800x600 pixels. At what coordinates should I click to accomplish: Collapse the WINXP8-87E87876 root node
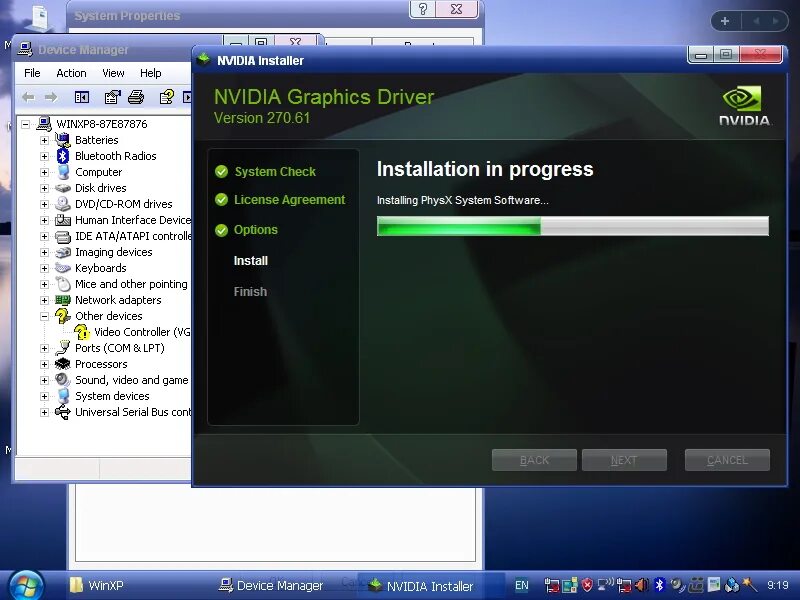pyautogui.click(x=26, y=124)
